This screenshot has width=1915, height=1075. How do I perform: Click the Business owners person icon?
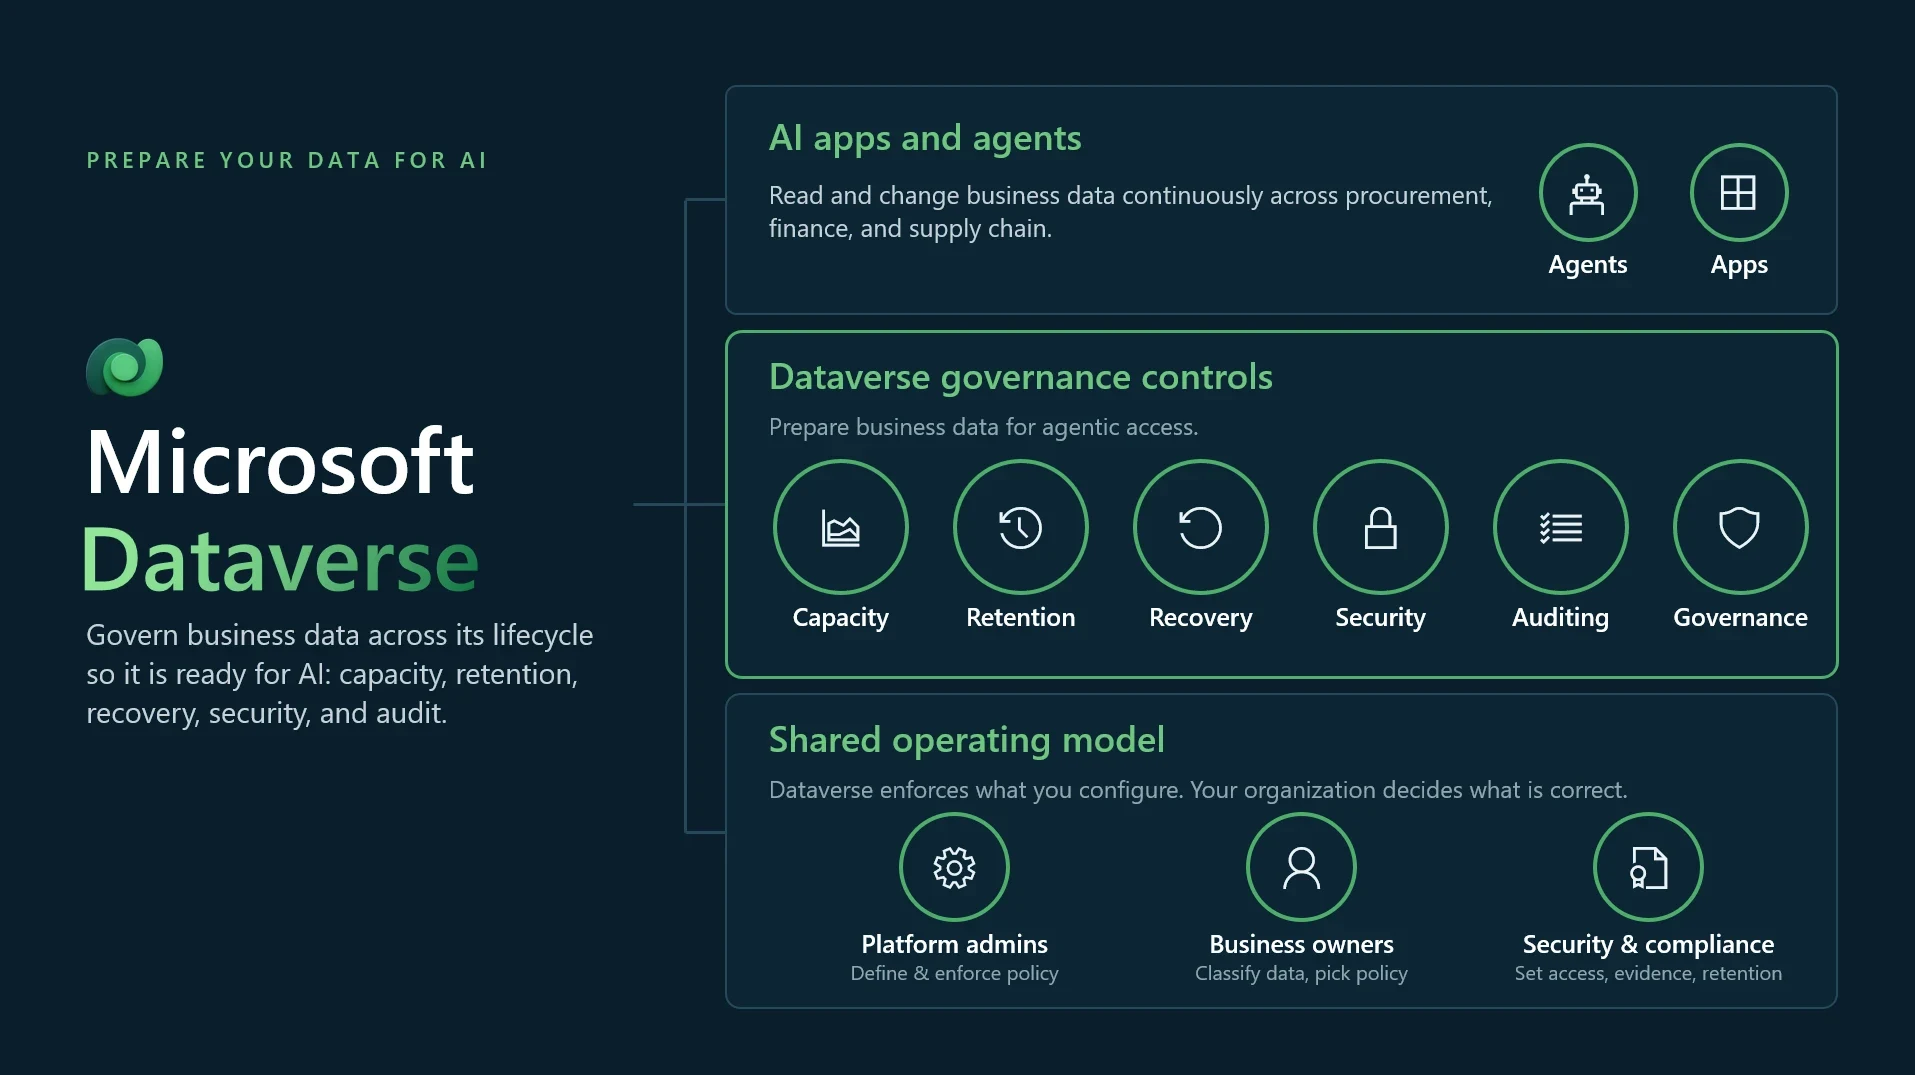pyautogui.click(x=1301, y=867)
